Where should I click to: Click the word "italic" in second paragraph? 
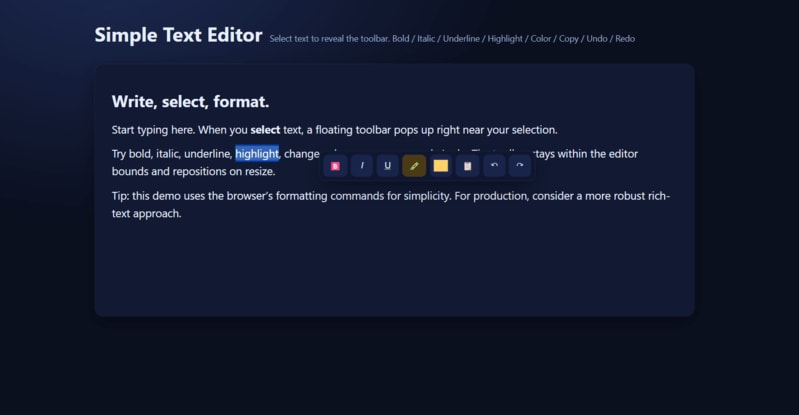point(167,153)
